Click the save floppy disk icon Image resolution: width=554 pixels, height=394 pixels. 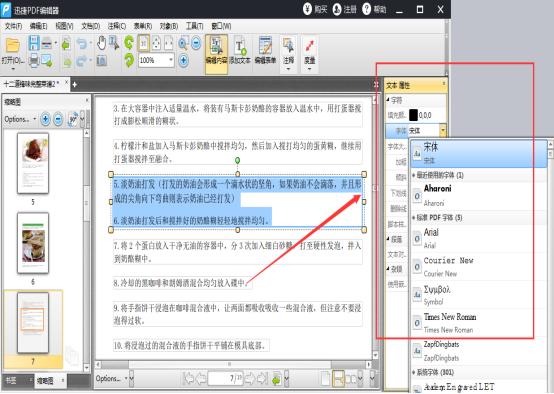[x=34, y=43]
